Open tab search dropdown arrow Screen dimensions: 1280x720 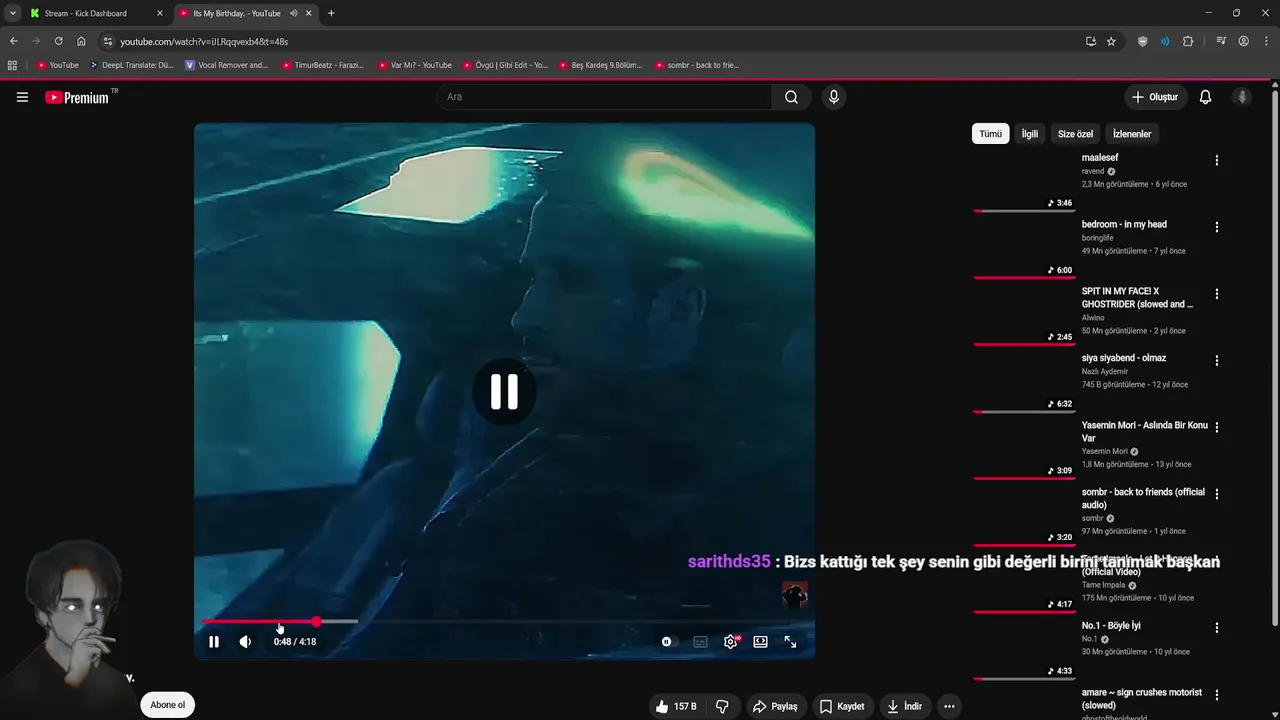coord(12,13)
